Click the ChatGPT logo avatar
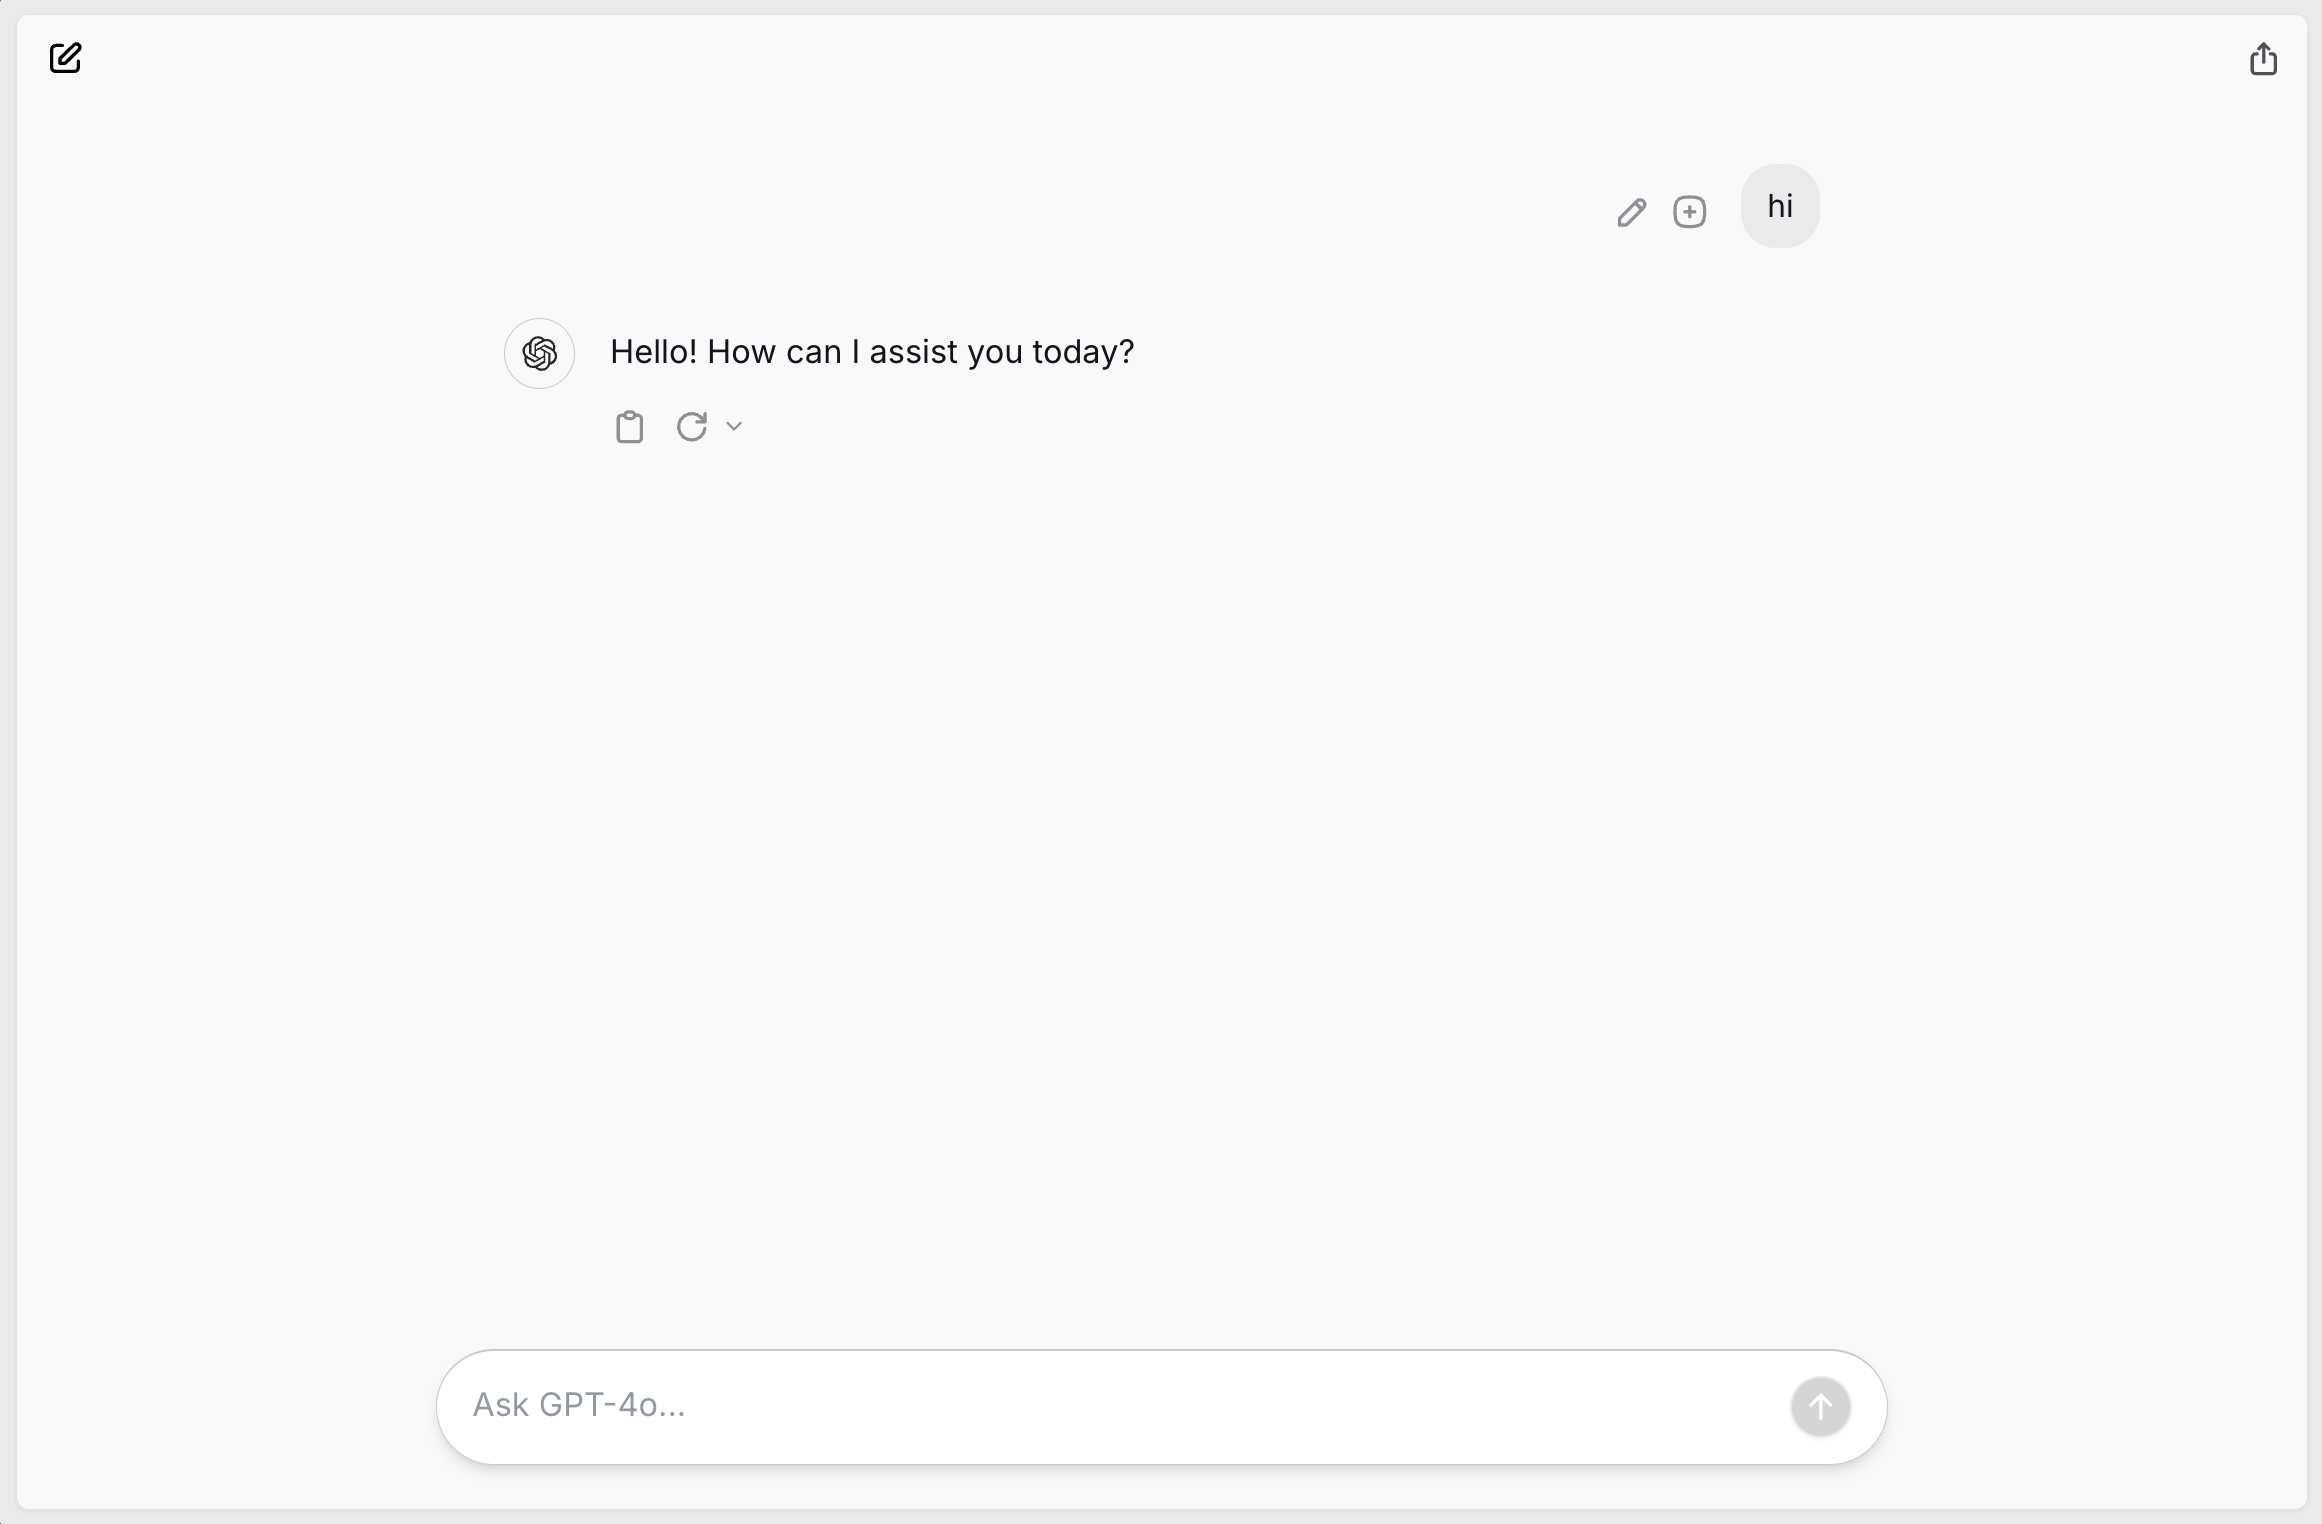 pos(539,353)
